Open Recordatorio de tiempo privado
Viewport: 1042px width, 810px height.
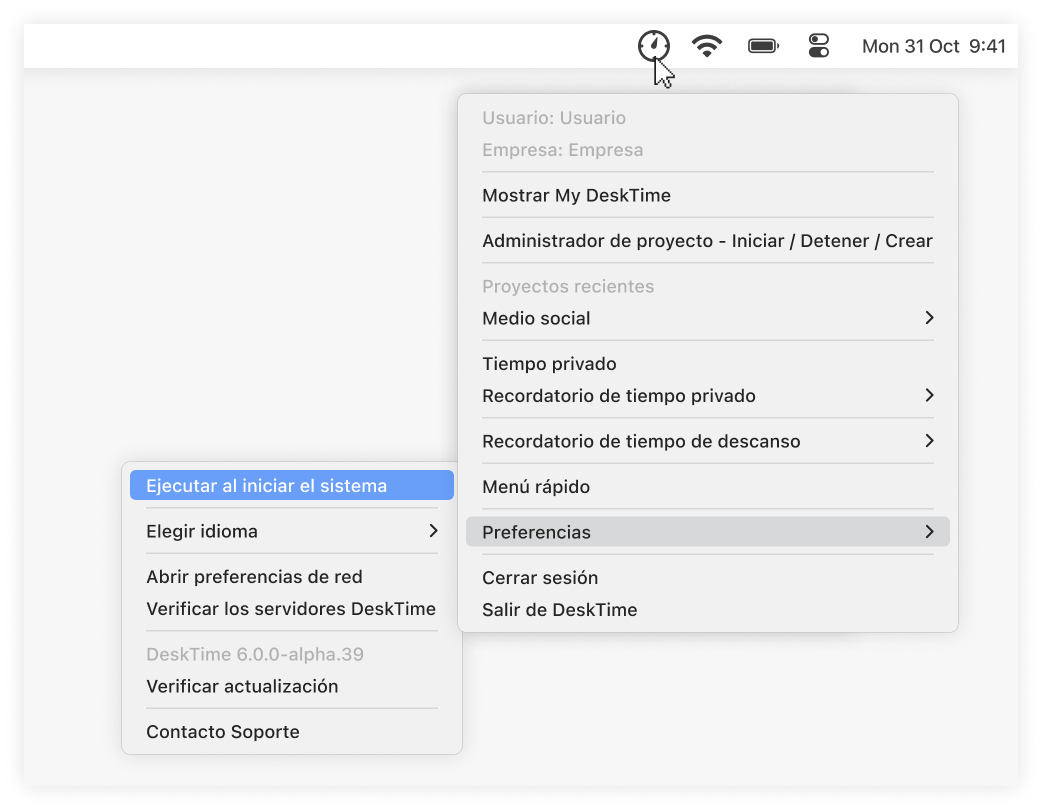pyautogui.click(x=708, y=396)
